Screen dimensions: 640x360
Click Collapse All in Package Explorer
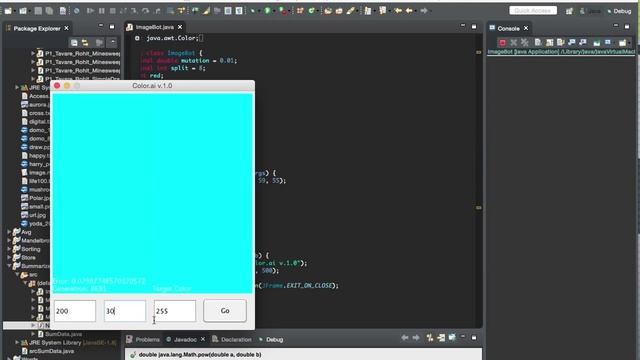click(74, 42)
